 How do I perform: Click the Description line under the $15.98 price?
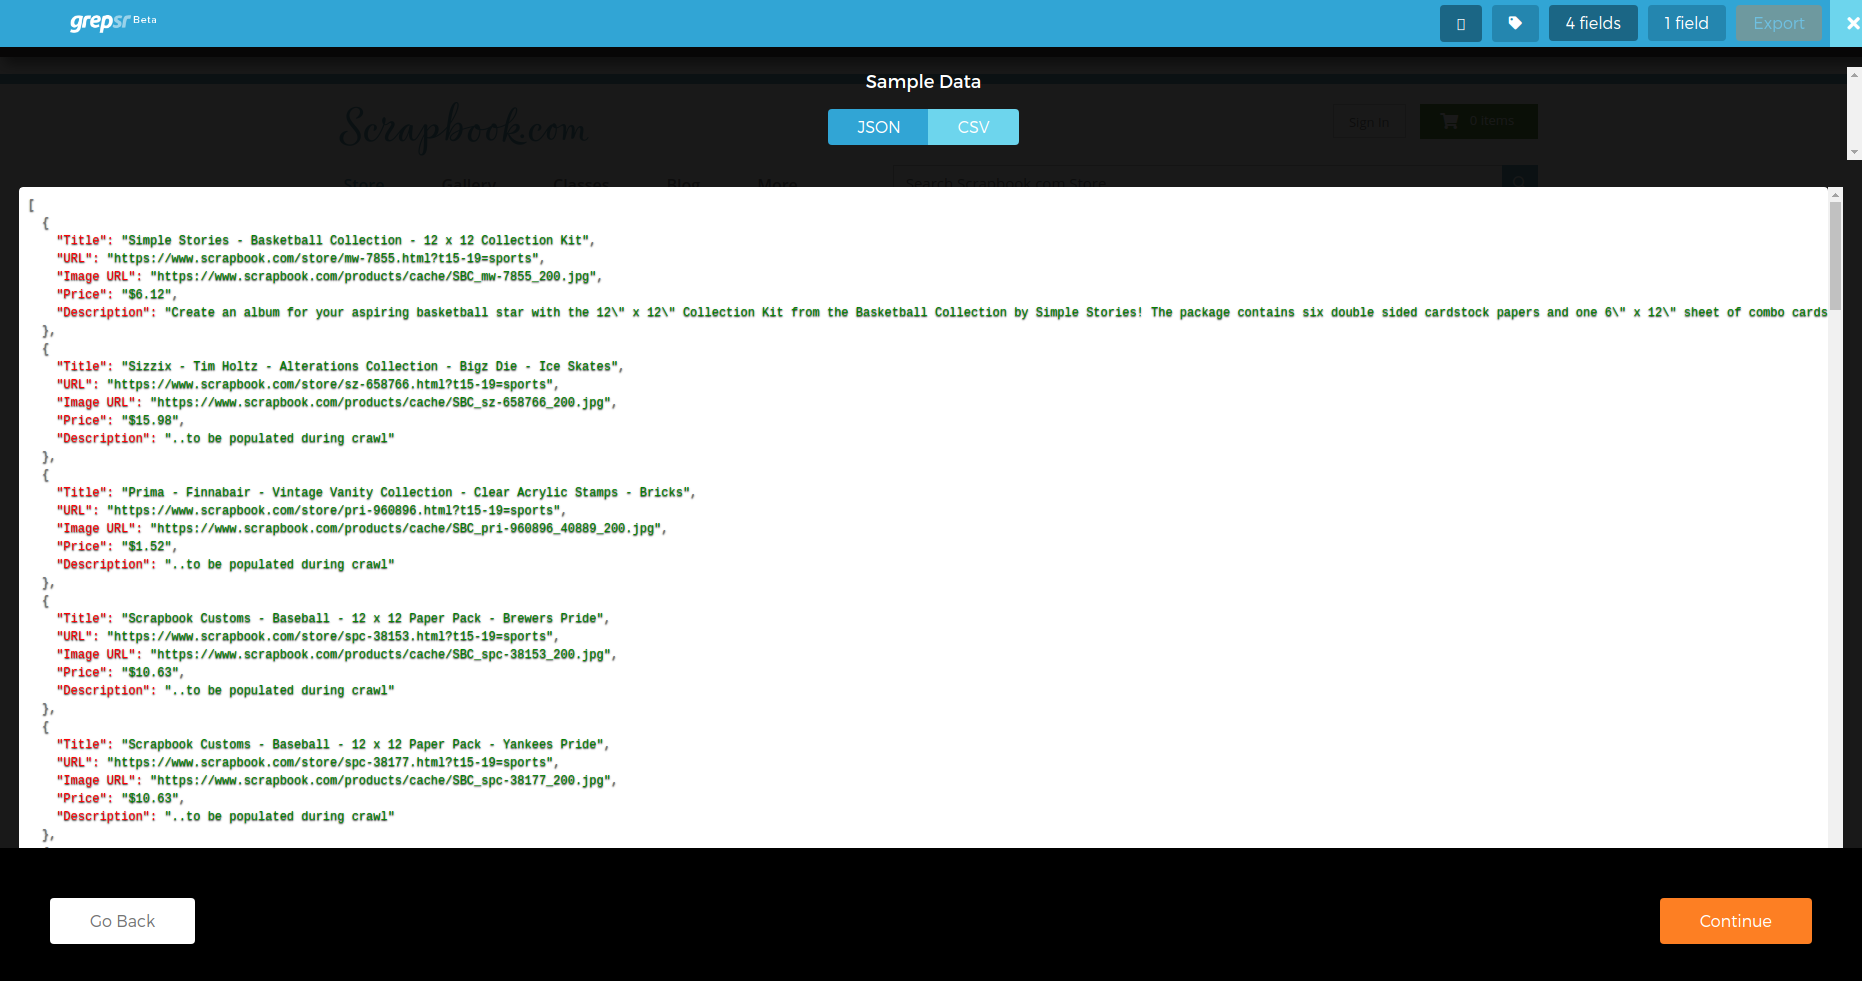tap(226, 439)
